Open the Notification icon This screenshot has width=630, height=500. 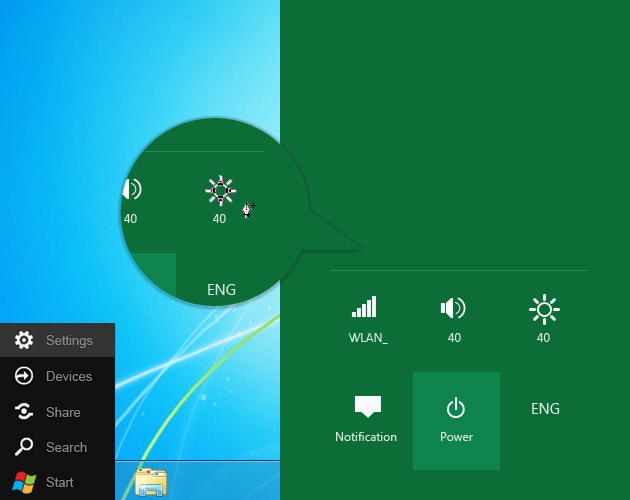tap(368, 406)
